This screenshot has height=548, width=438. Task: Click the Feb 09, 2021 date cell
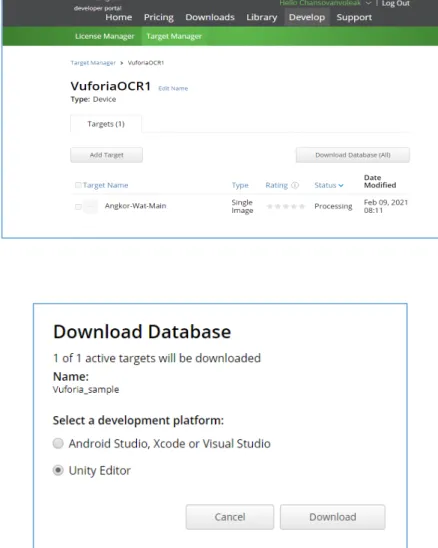point(386,206)
